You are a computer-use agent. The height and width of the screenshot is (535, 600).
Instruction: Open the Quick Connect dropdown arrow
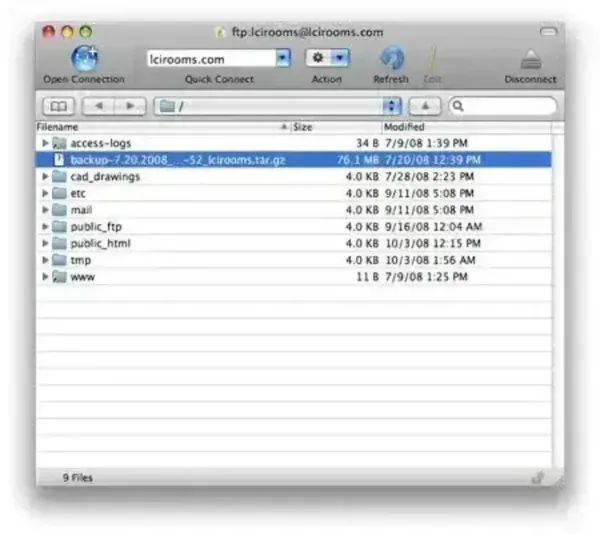(x=283, y=58)
